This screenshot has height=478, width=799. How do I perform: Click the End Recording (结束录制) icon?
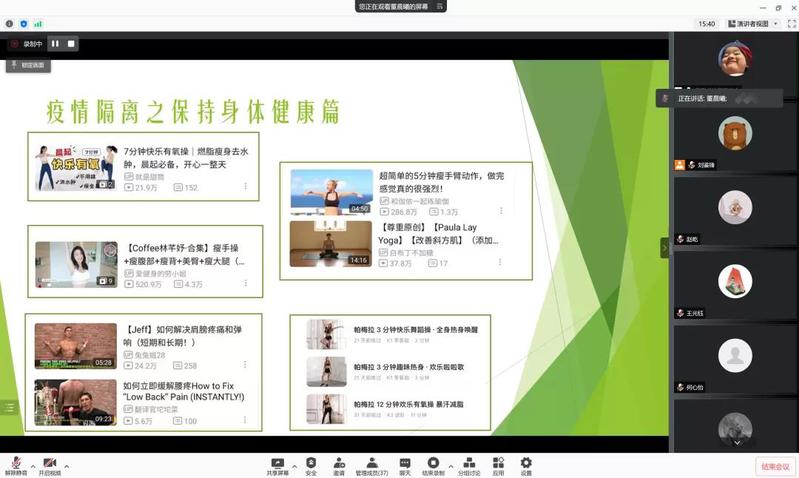433,465
